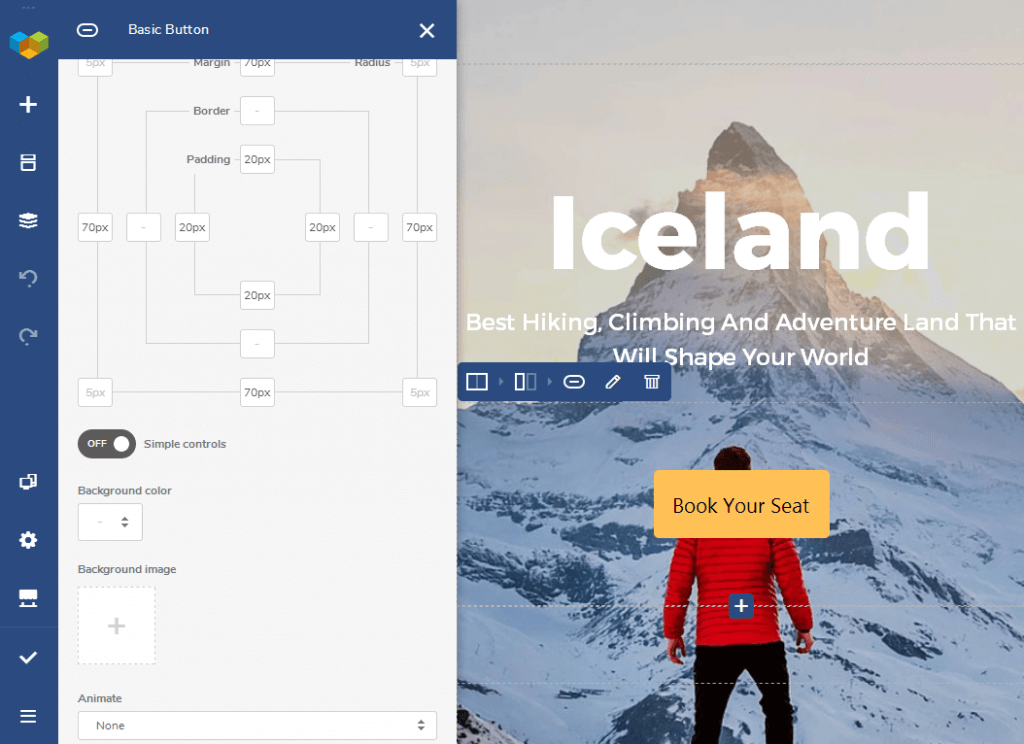Click the 'Padding' label in design box
This screenshot has height=744, width=1024.
coord(208,159)
